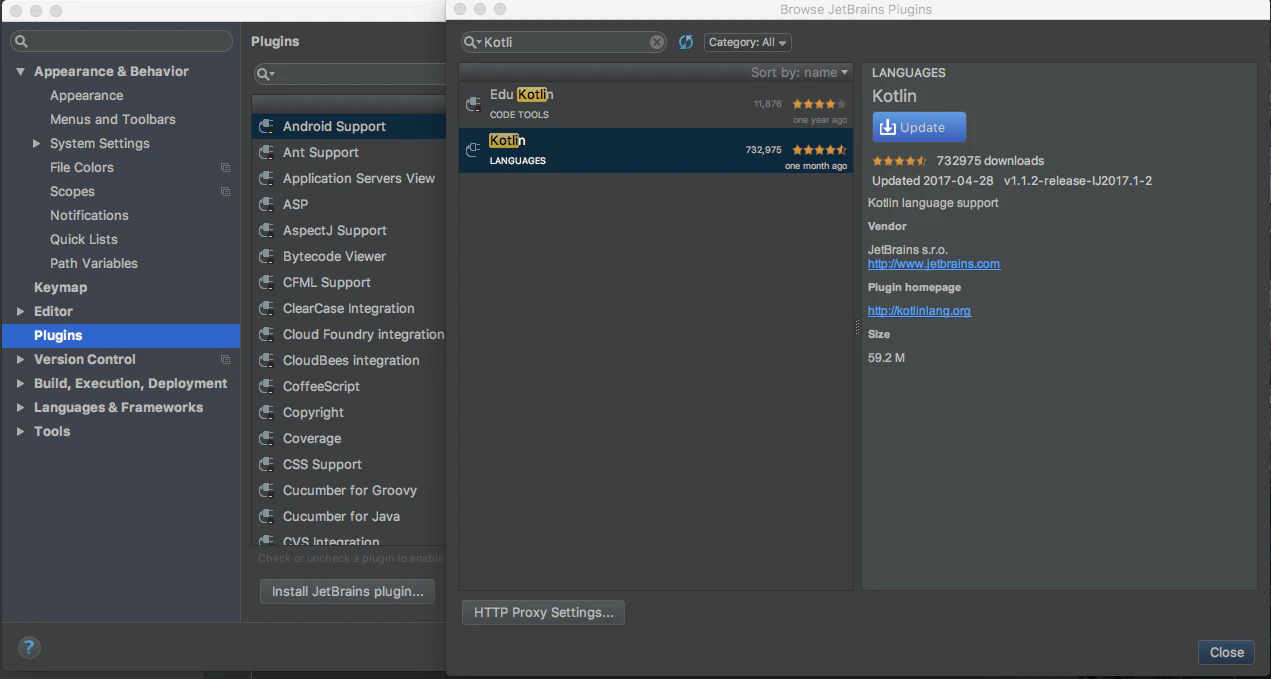The width and height of the screenshot is (1271, 679).
Task: Select Notifications in the settings tree
Action: (x=89, y=215)
